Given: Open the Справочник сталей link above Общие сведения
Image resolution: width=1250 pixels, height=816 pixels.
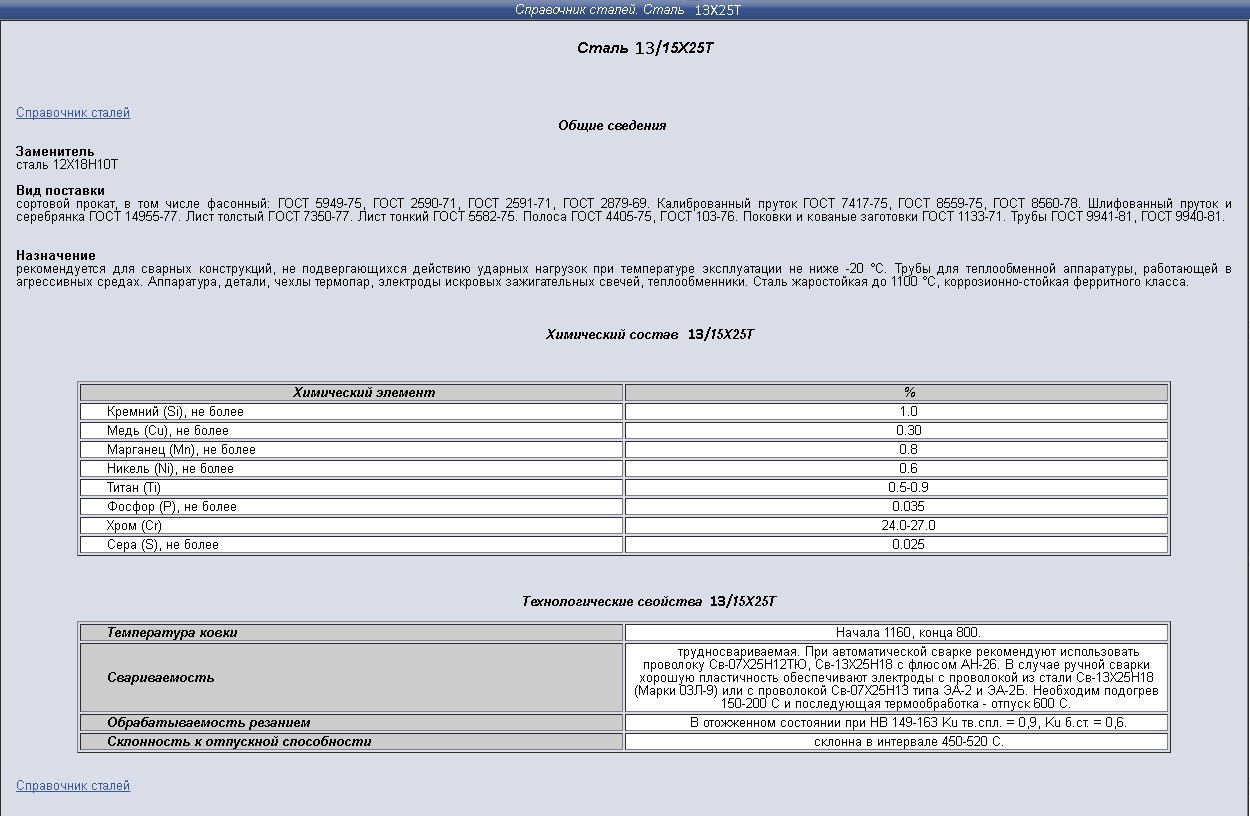Looking at the screenshot, I should (73, 113).
